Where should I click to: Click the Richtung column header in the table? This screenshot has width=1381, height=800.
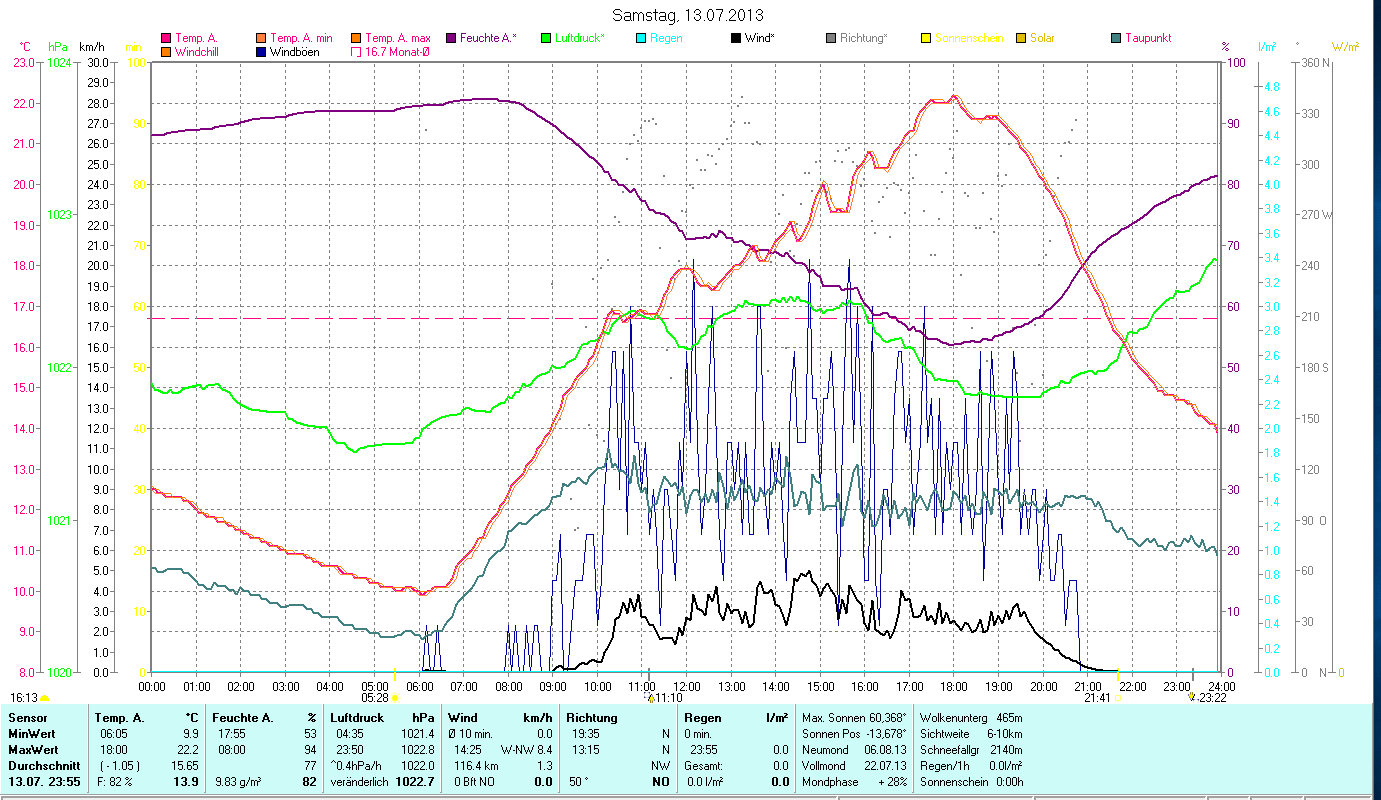coord(592,718)
